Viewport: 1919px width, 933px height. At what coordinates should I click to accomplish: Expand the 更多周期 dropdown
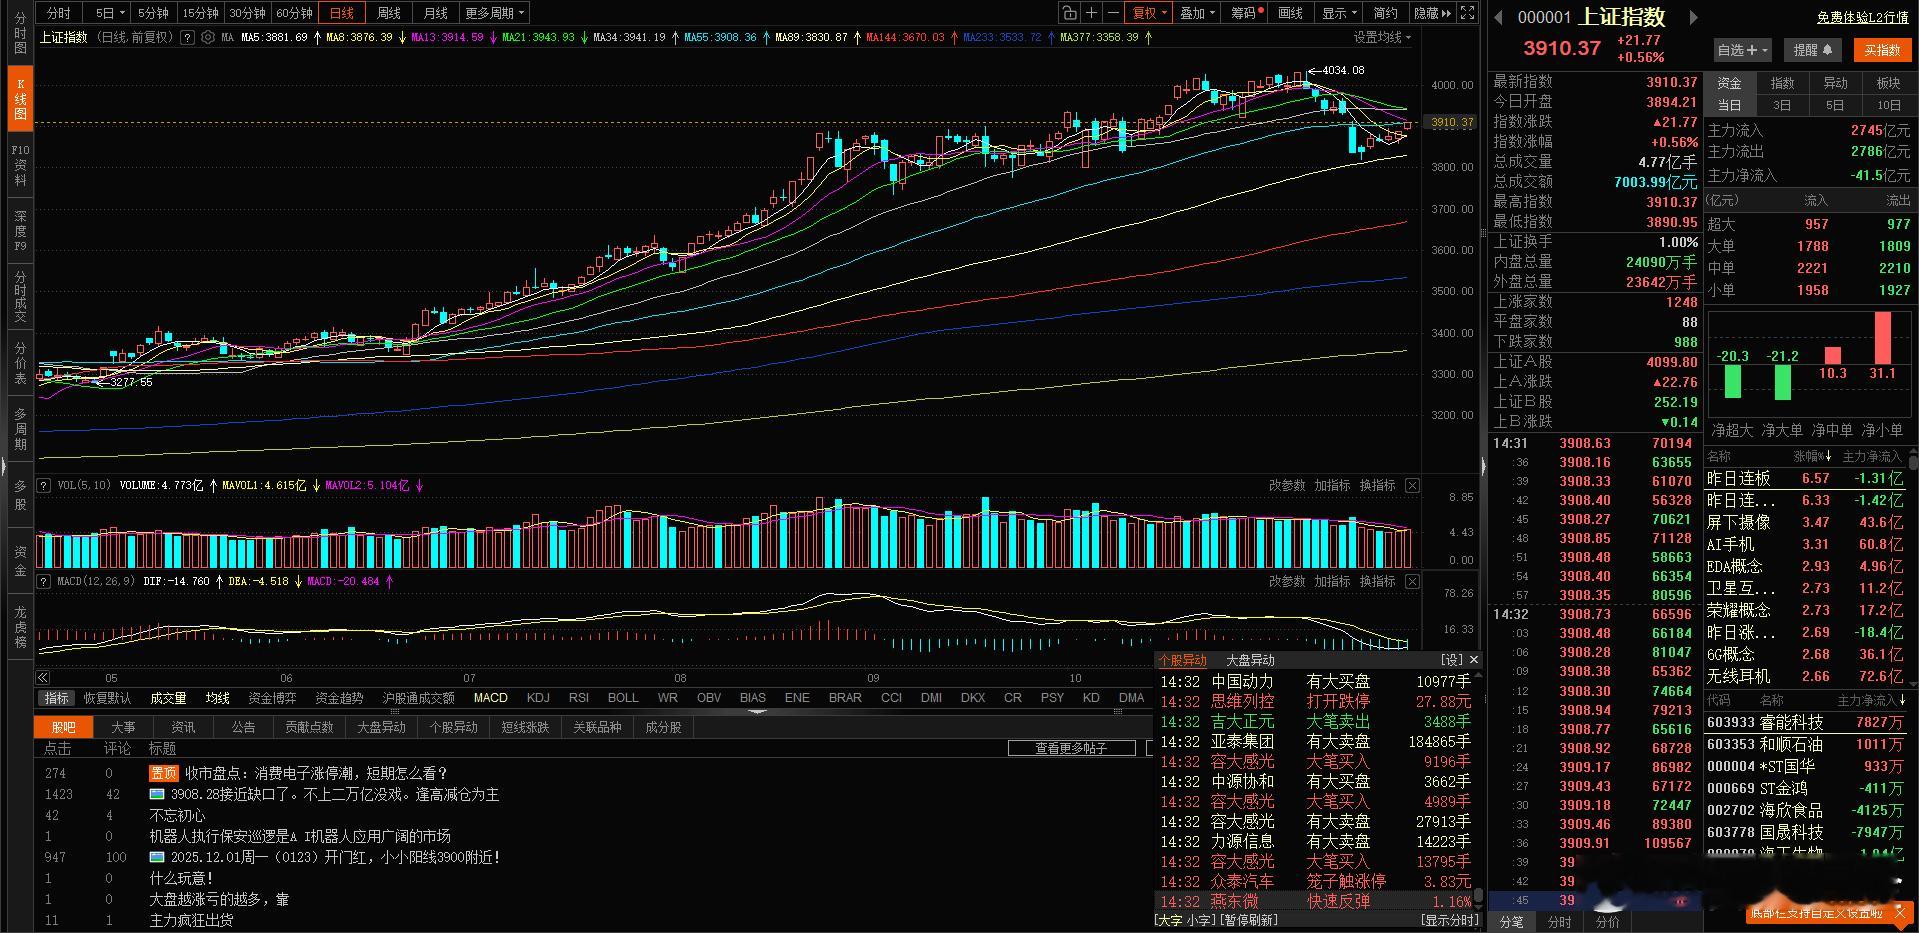point(495,13)
